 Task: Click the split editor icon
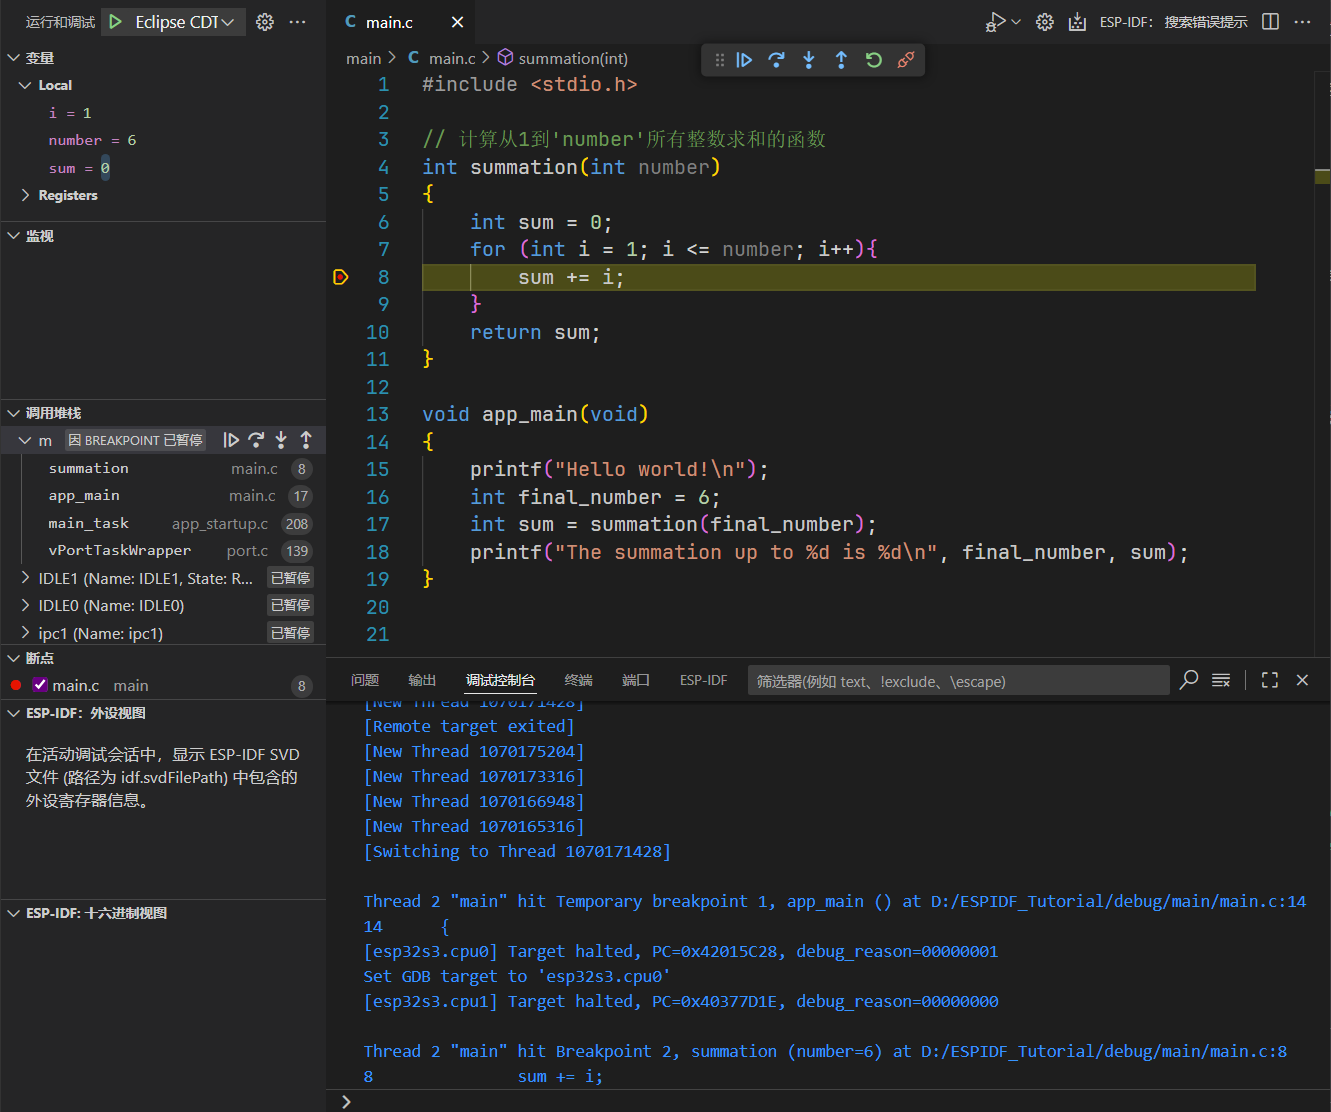point(1270,22)
